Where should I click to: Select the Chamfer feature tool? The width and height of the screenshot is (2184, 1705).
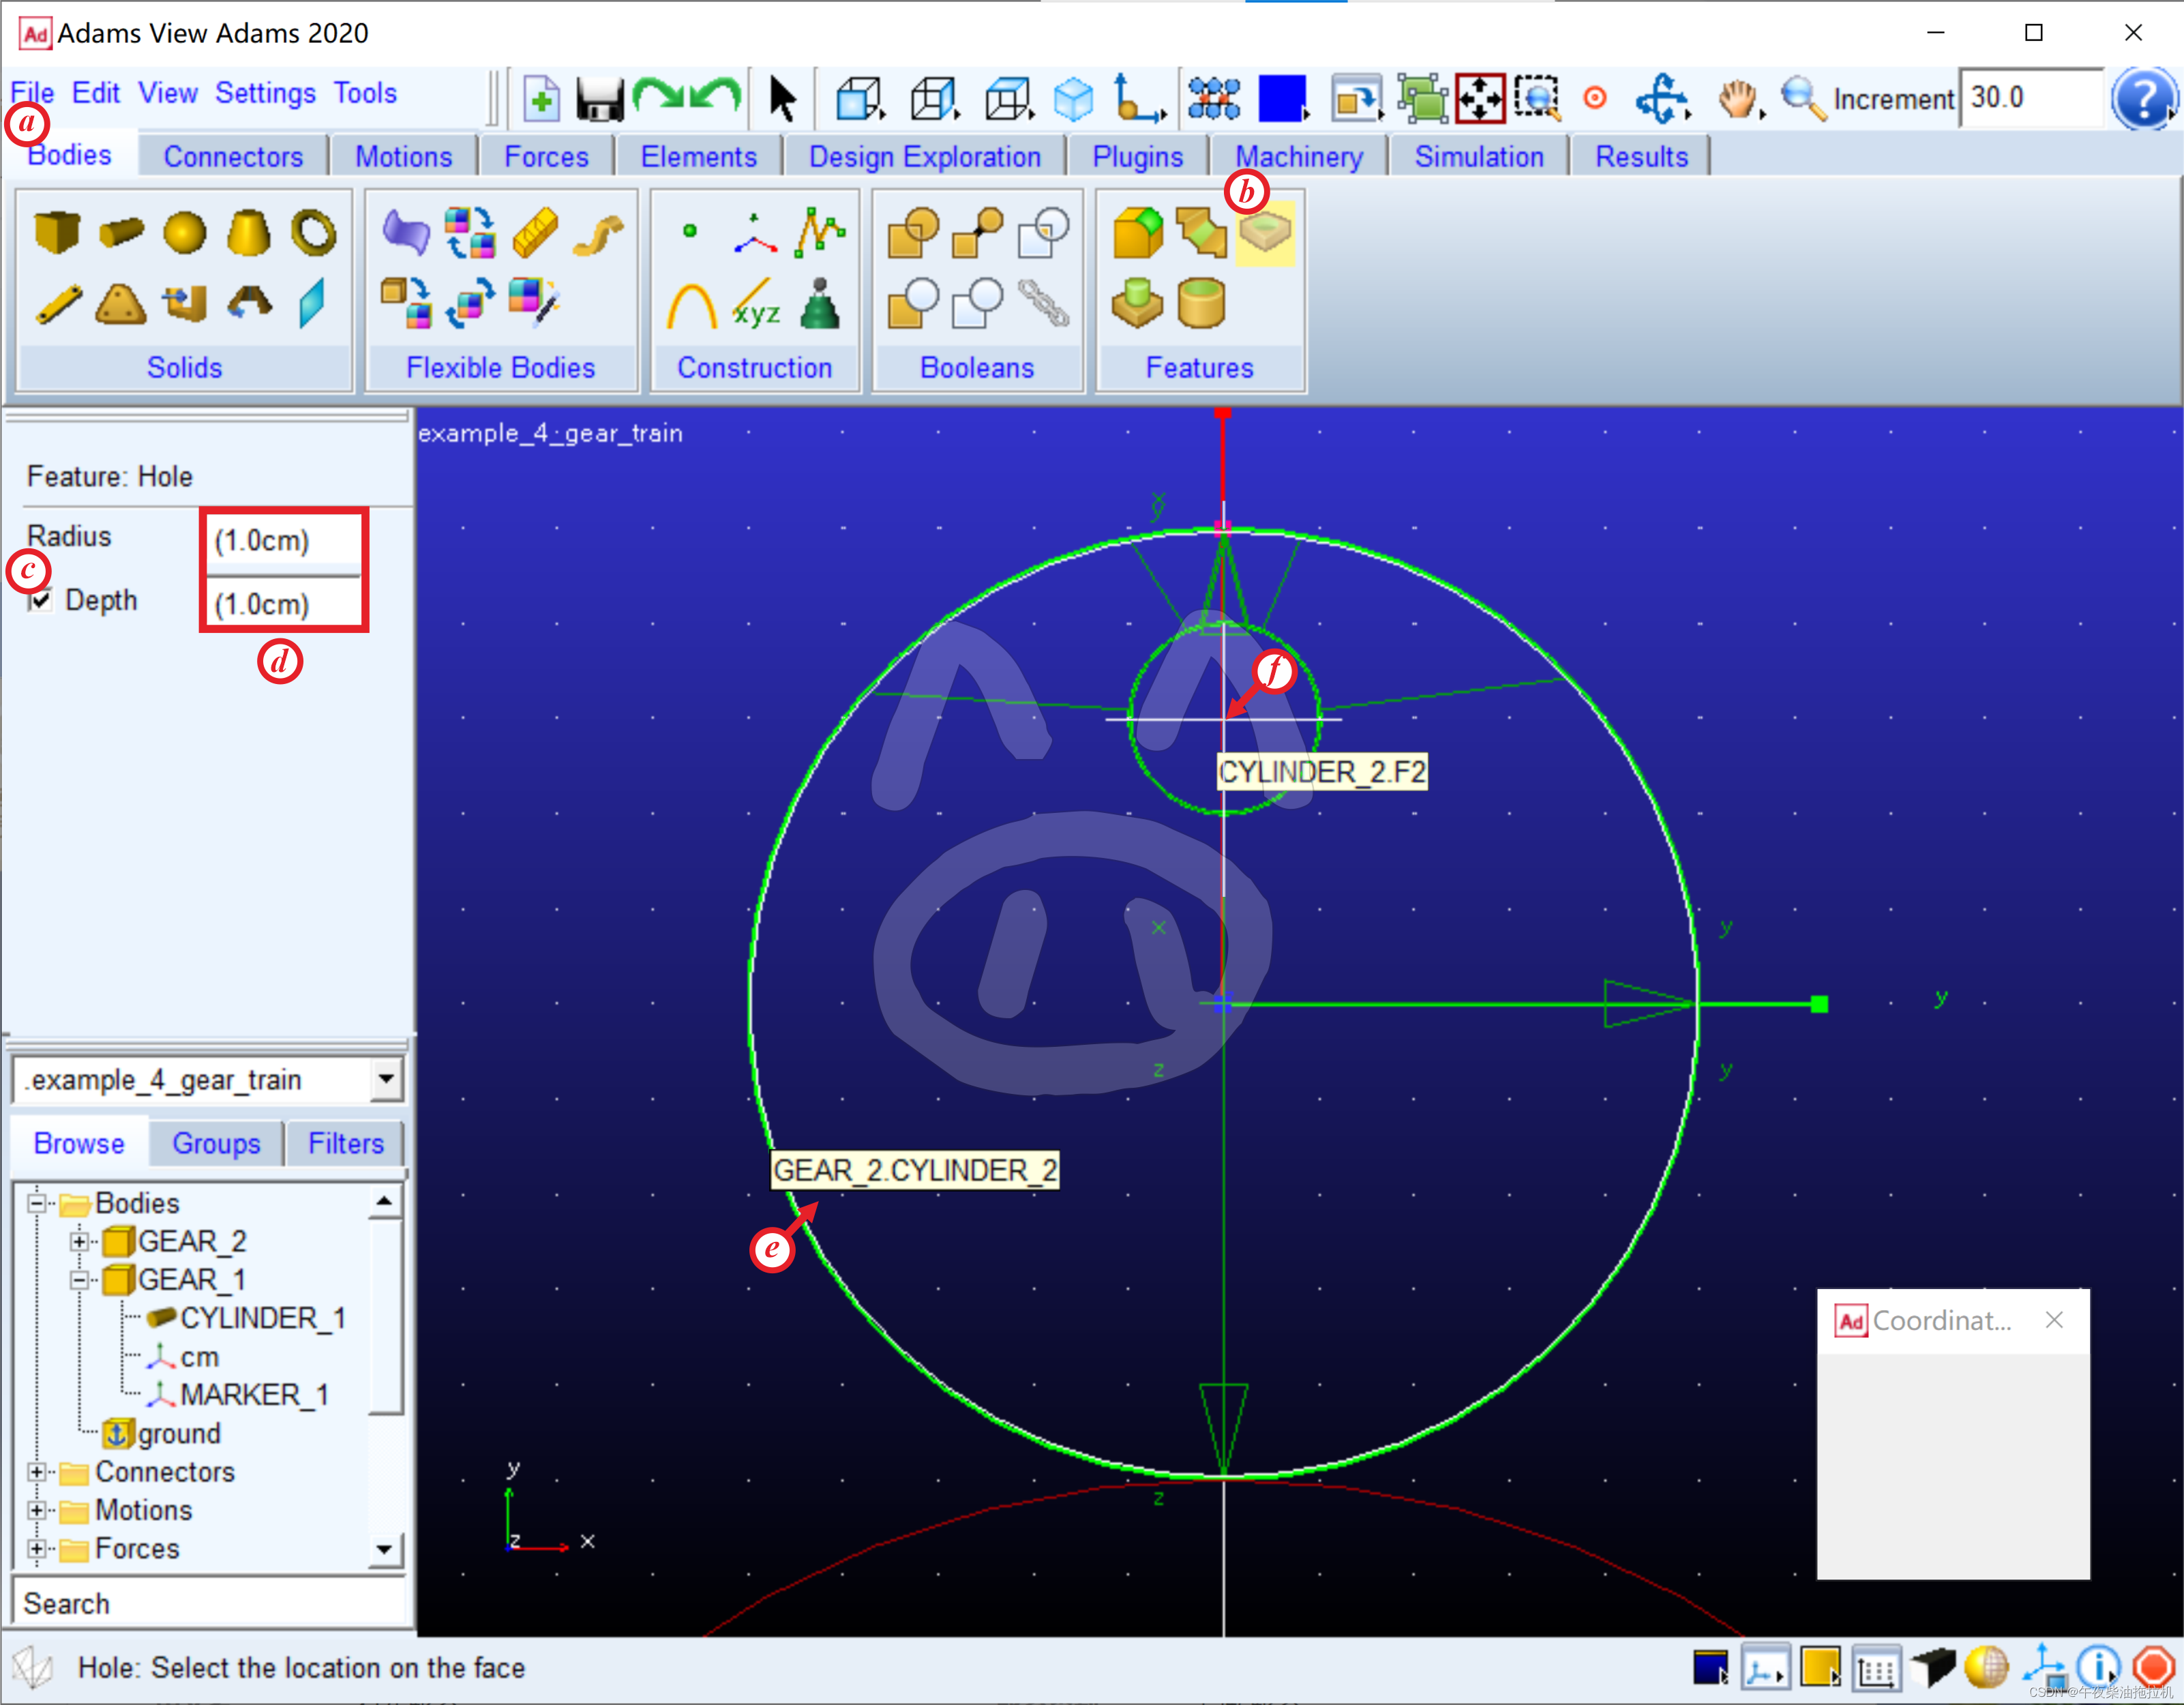tap(1201, 232)
